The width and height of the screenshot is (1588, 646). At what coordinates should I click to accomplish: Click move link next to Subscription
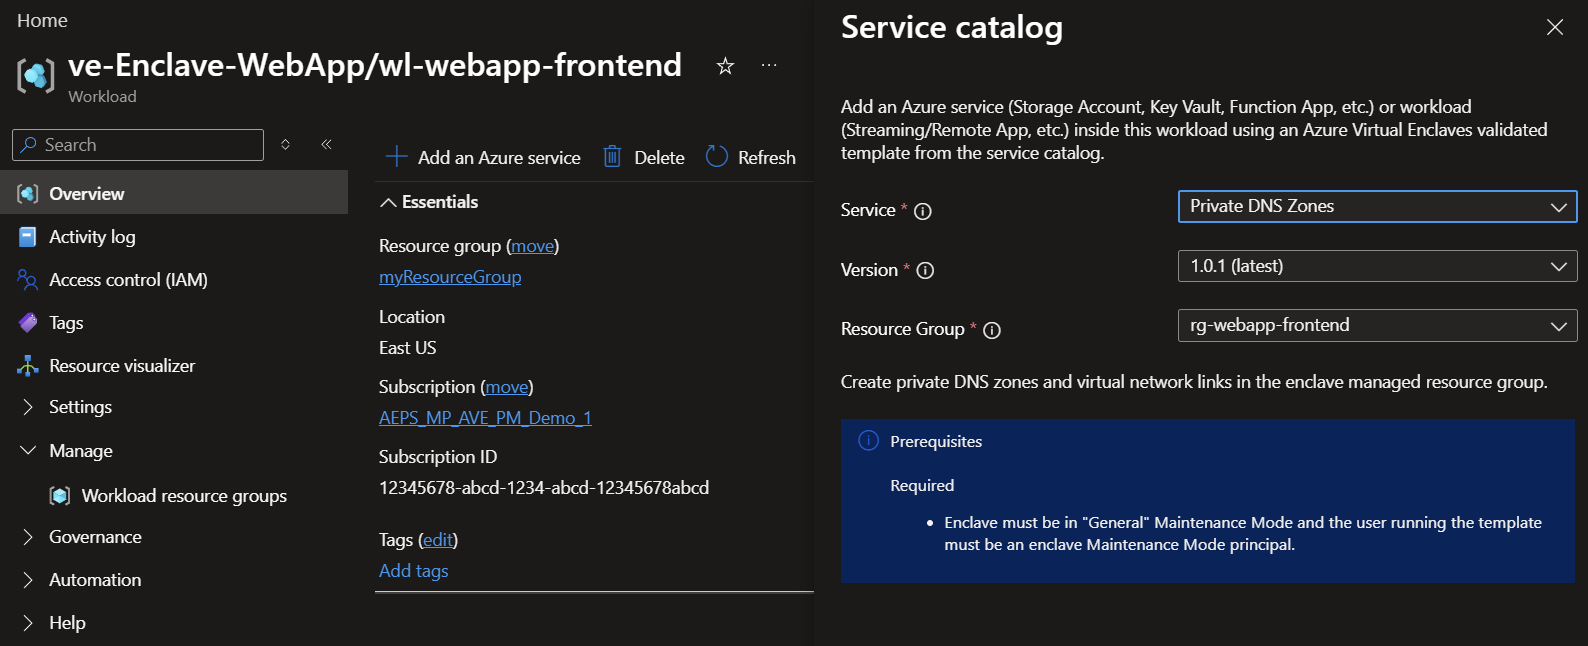point(507,387)
